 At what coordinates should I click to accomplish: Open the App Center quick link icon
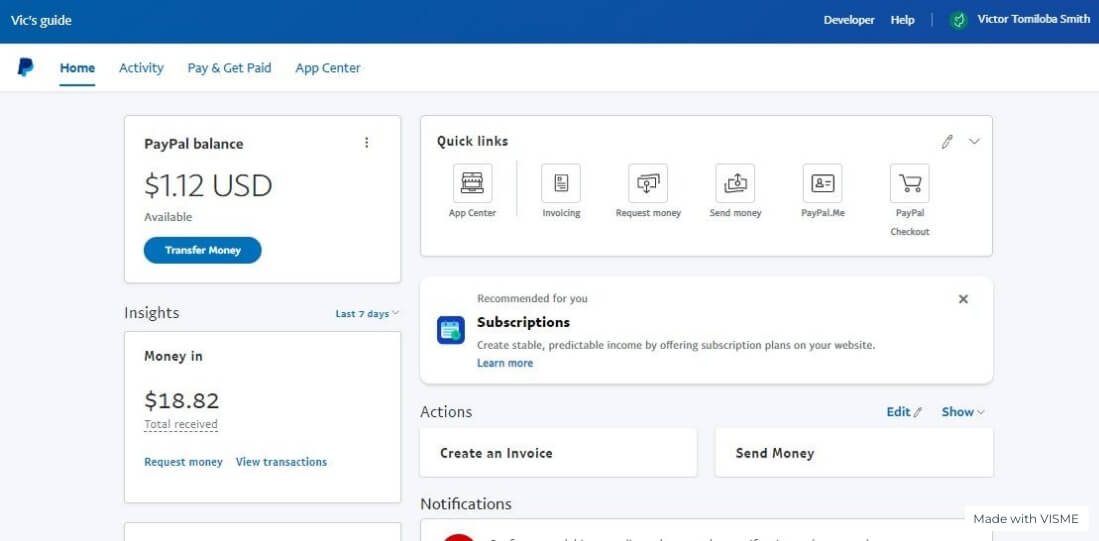pos(472,183)
